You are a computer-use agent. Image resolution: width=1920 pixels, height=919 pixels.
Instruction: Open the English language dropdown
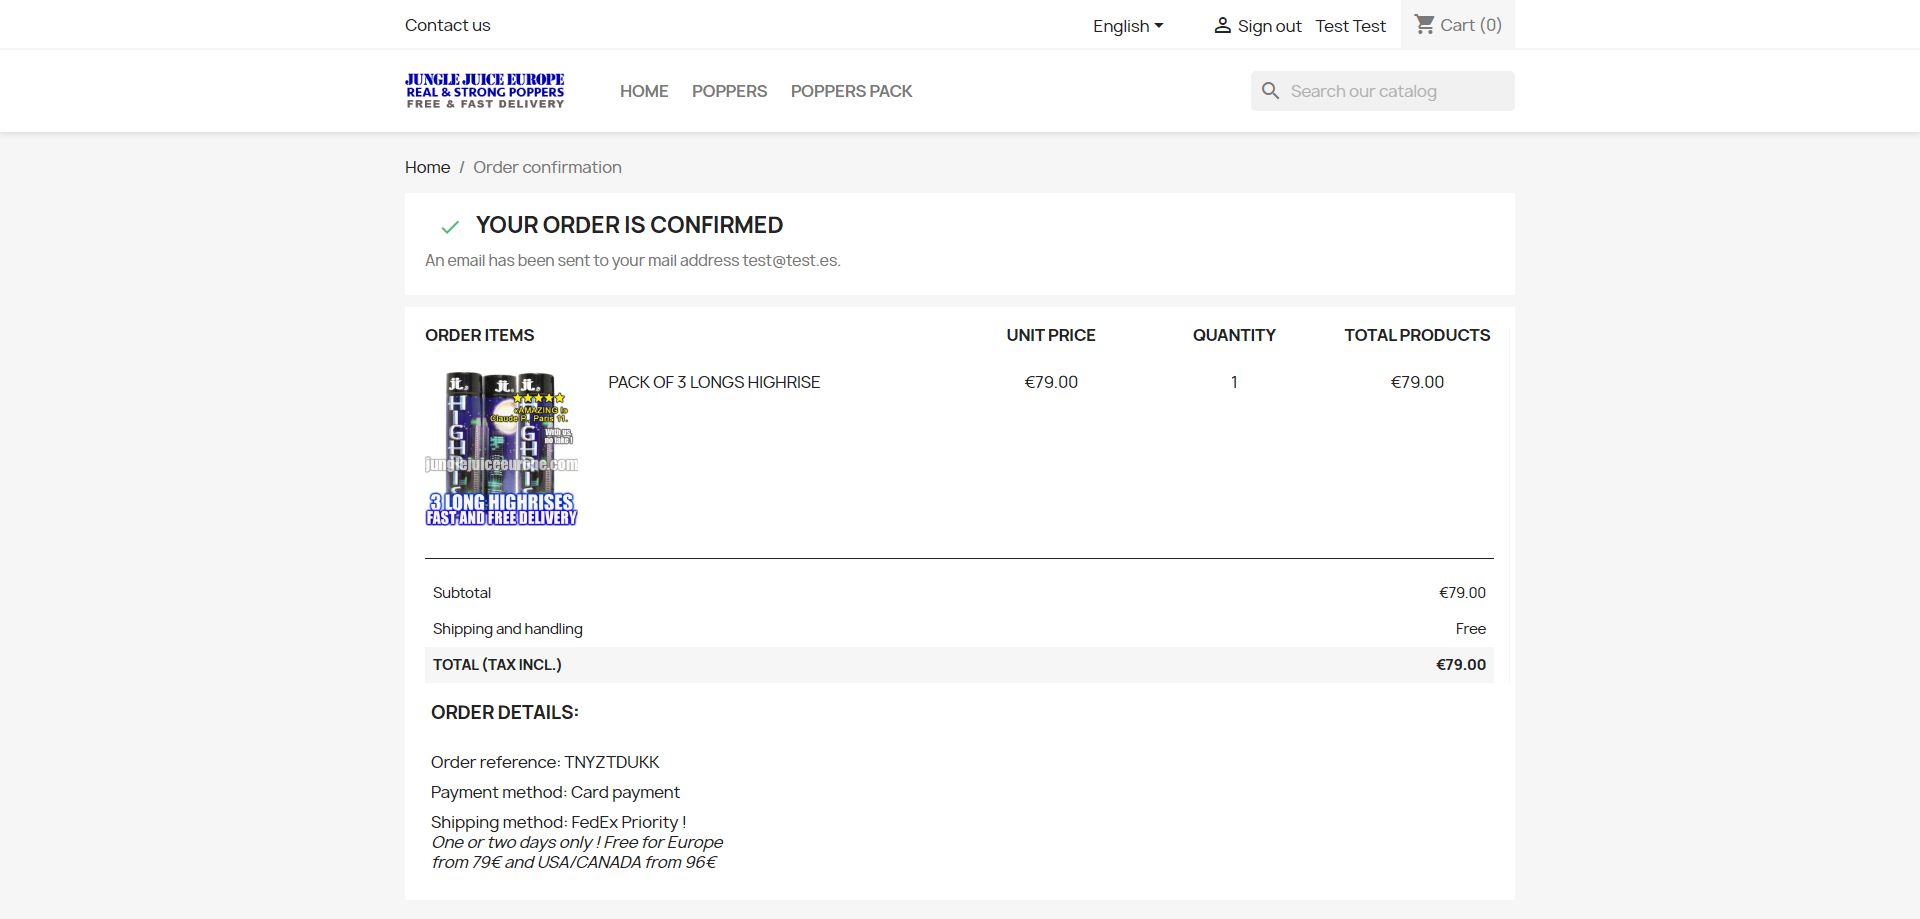[1127, 26]
